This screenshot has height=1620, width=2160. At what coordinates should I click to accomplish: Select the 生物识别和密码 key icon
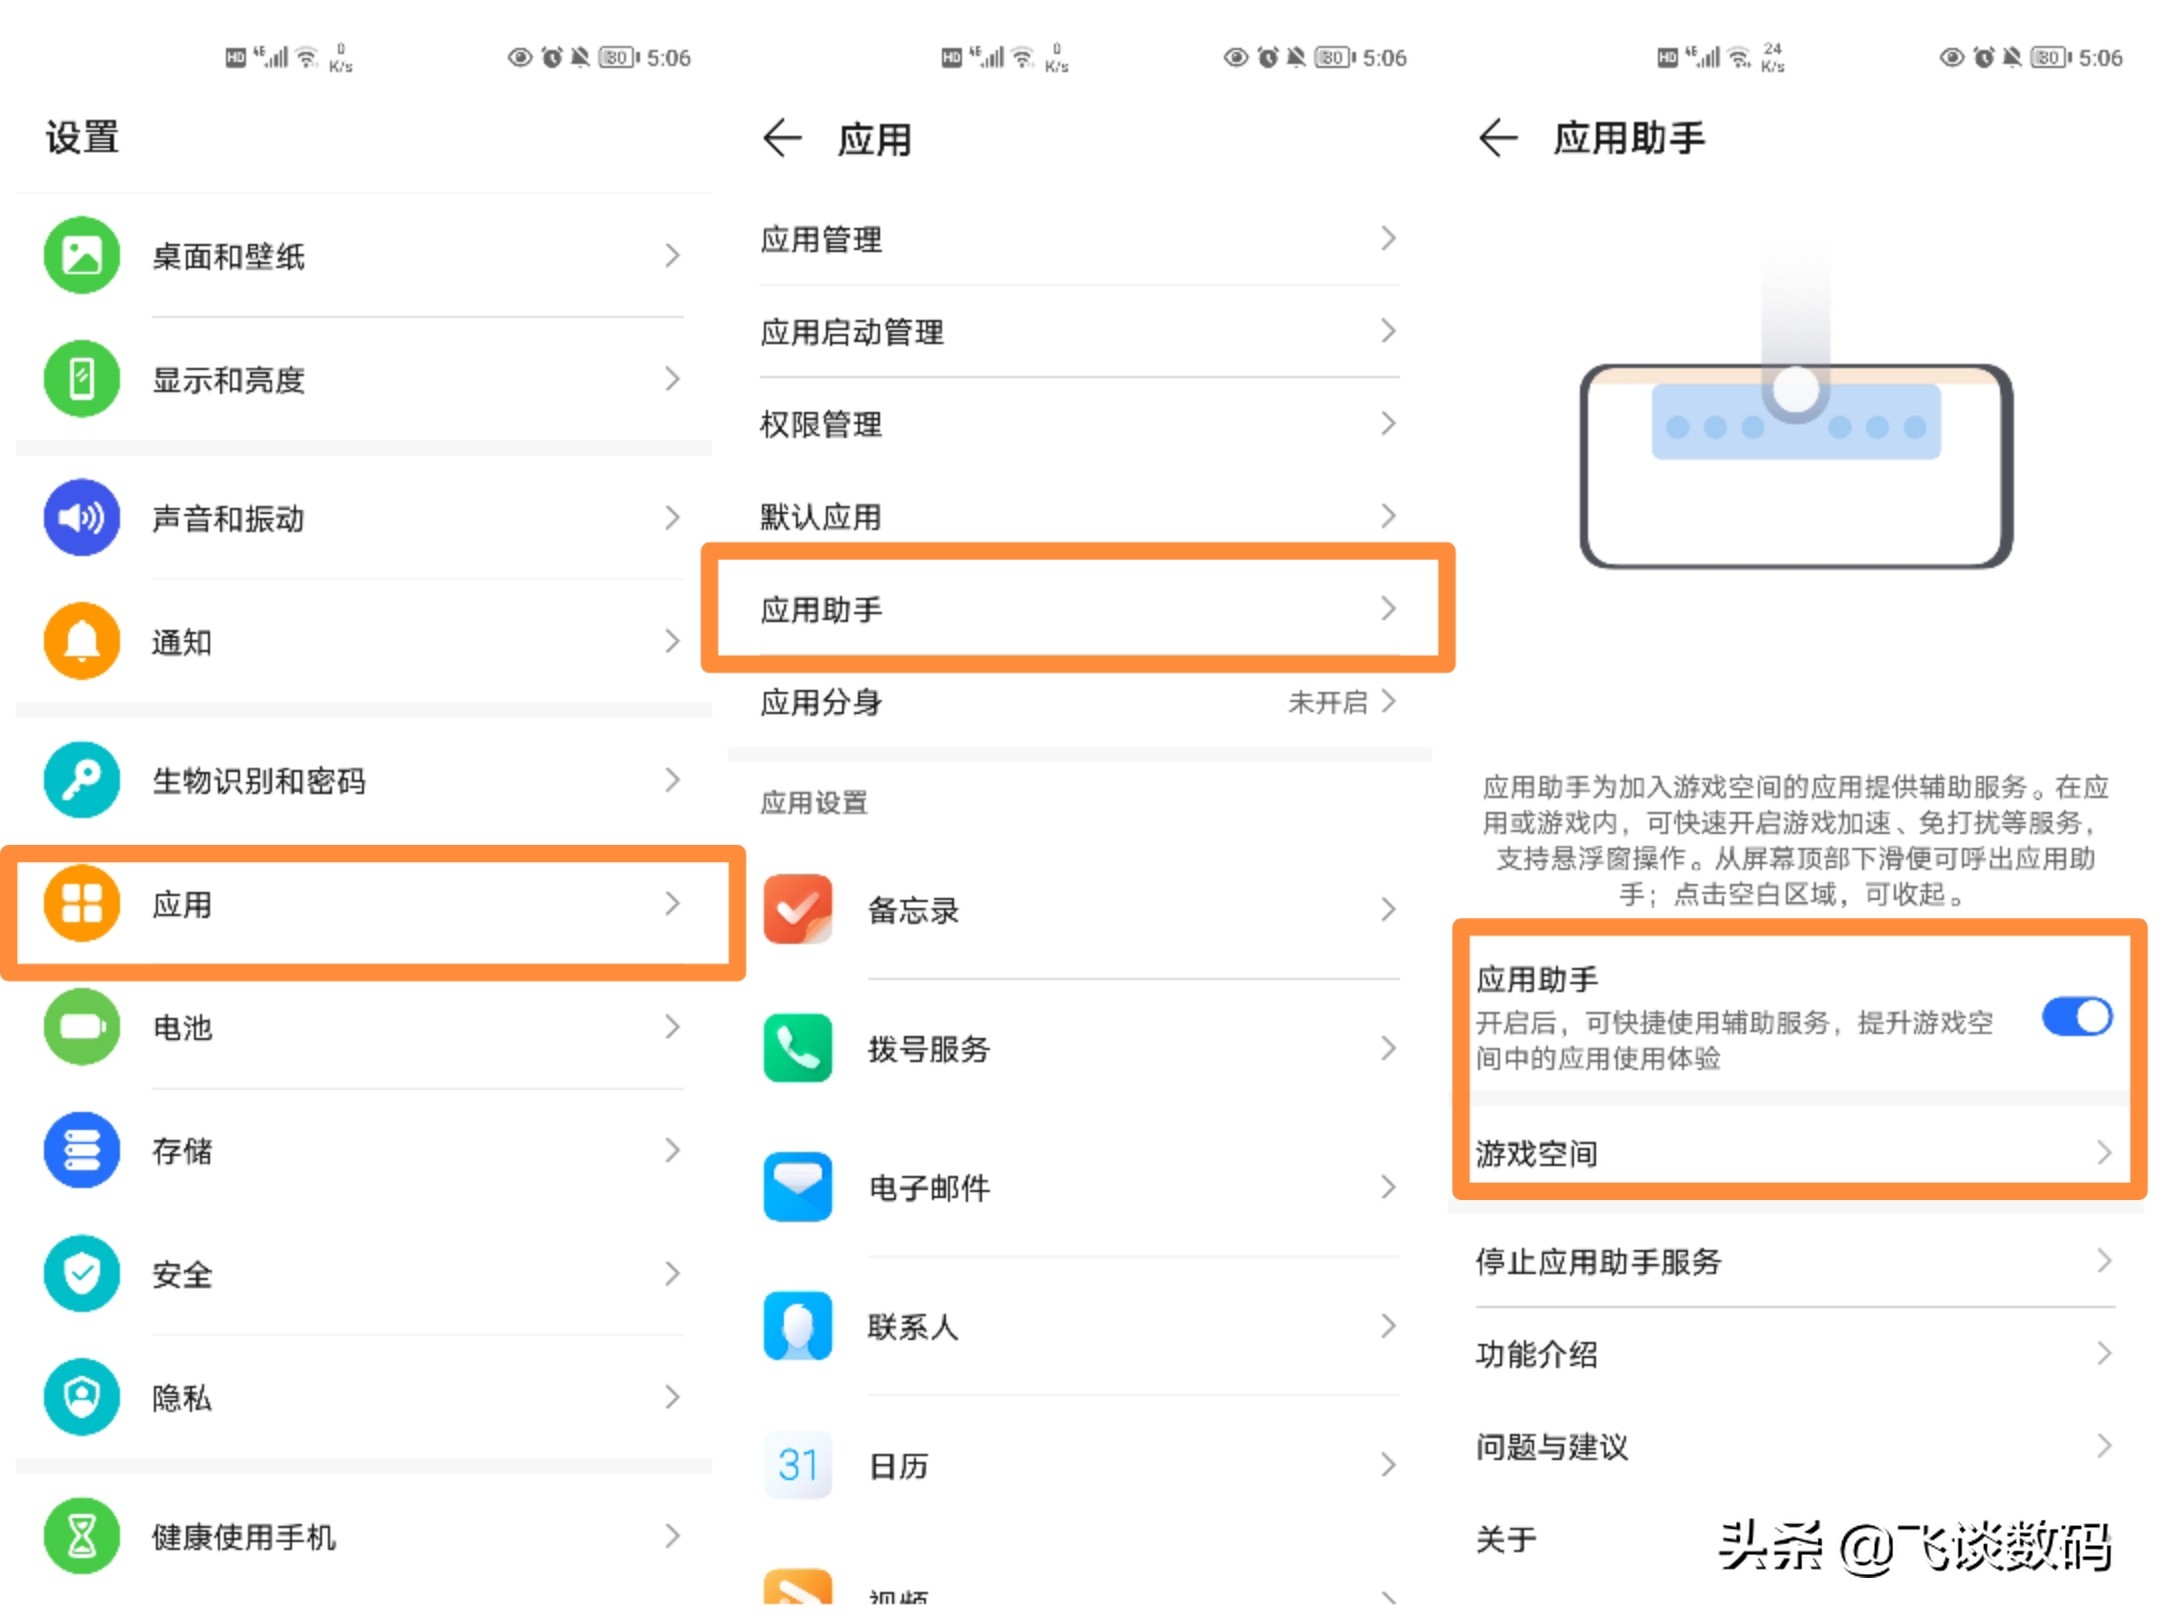[x=82, y=781]
